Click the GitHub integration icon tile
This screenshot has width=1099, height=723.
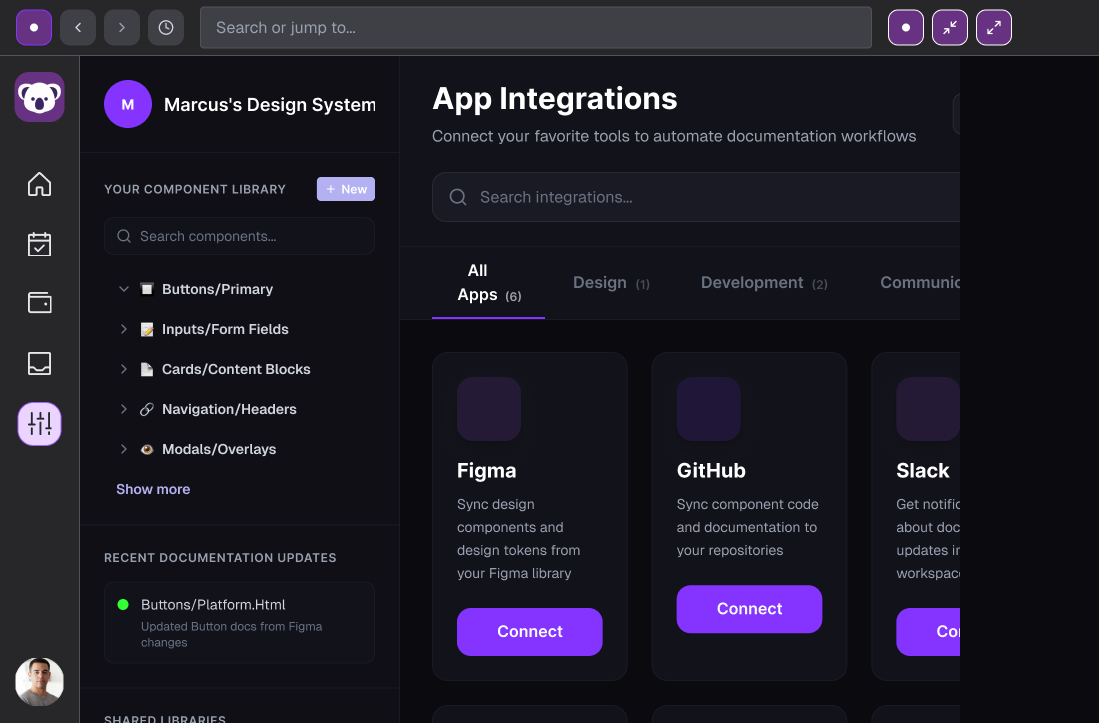(709, 409)
